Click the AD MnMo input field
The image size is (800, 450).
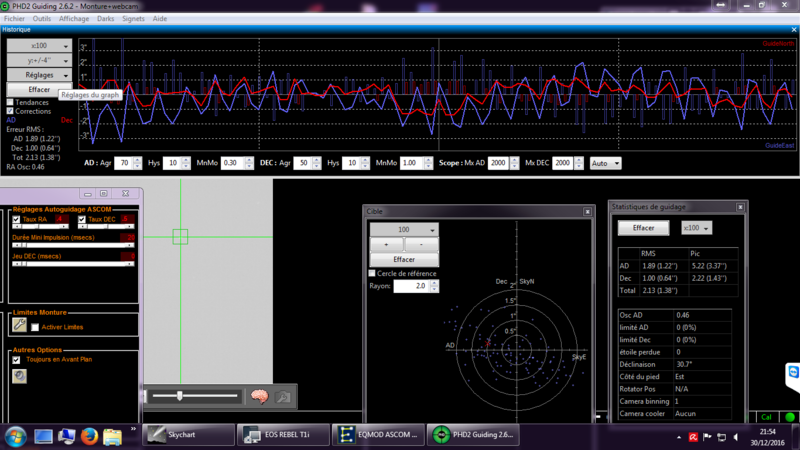coord(233,163)
